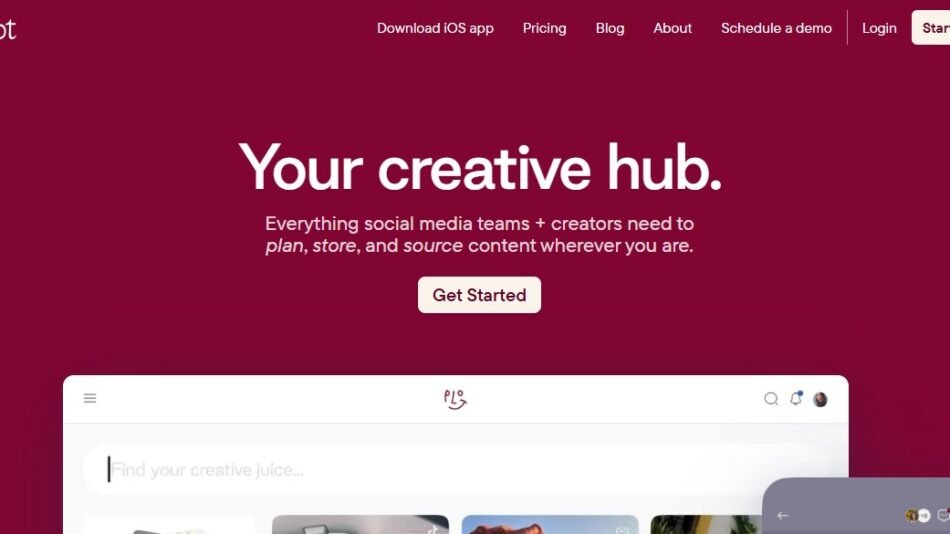Open the red rock landscape thumbnail

pos(550,524)
